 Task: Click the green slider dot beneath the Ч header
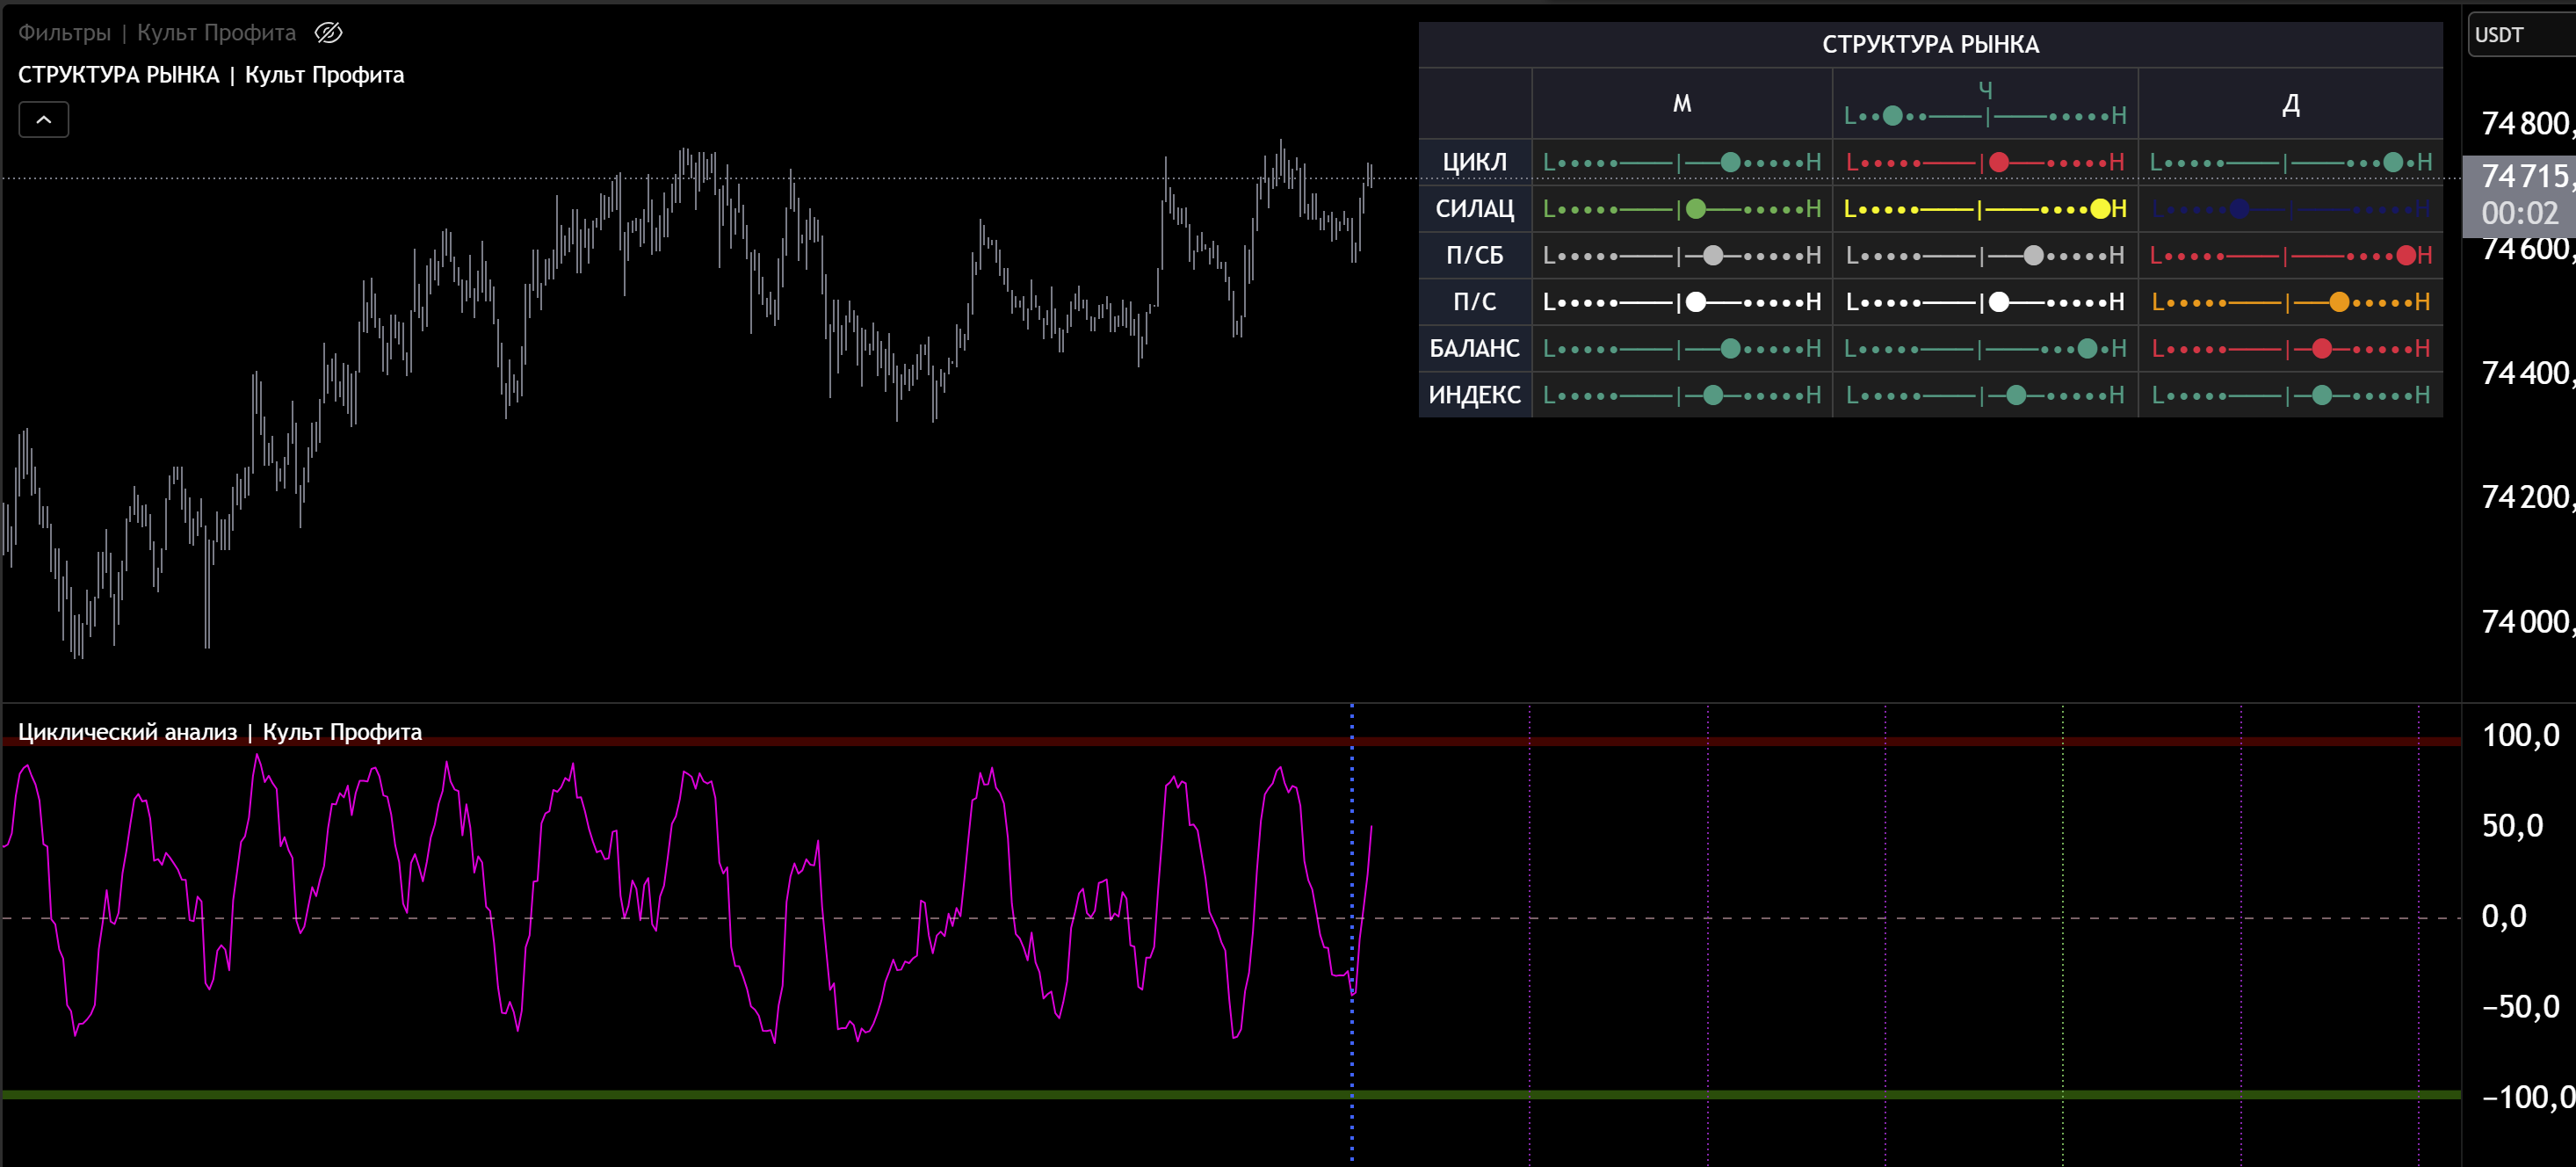coord(1892,116)
